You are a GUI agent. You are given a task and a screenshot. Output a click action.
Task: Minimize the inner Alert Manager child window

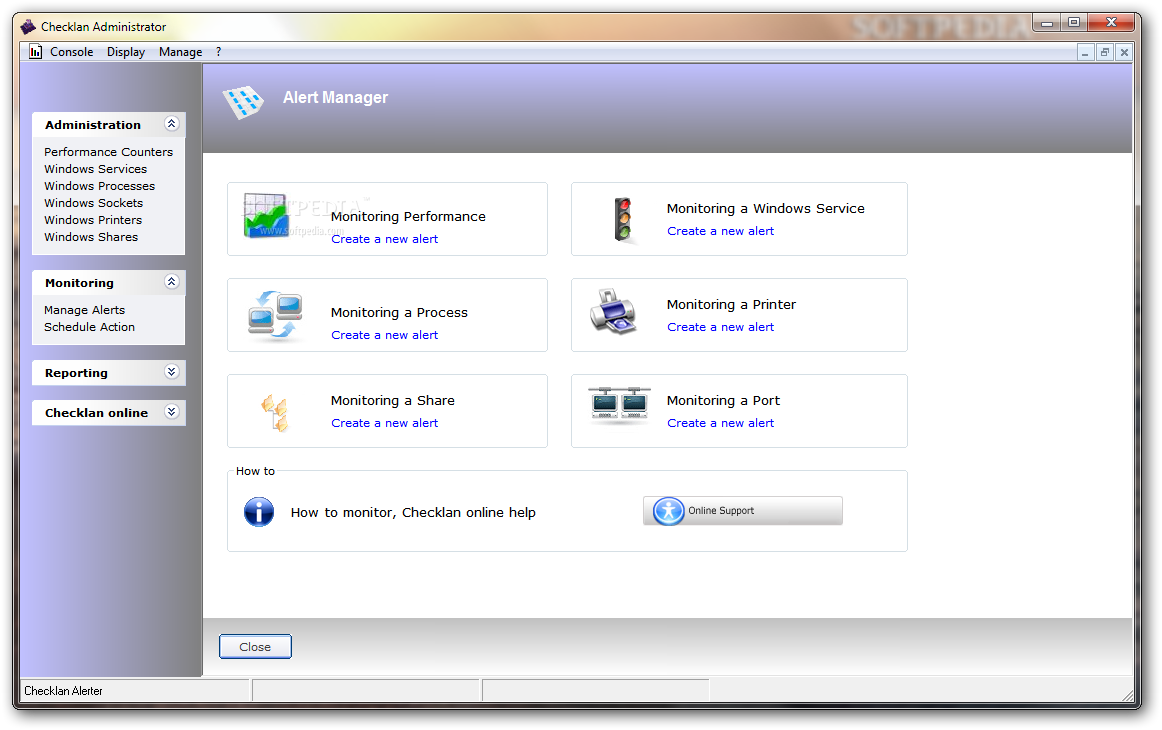coord(1085,52)
